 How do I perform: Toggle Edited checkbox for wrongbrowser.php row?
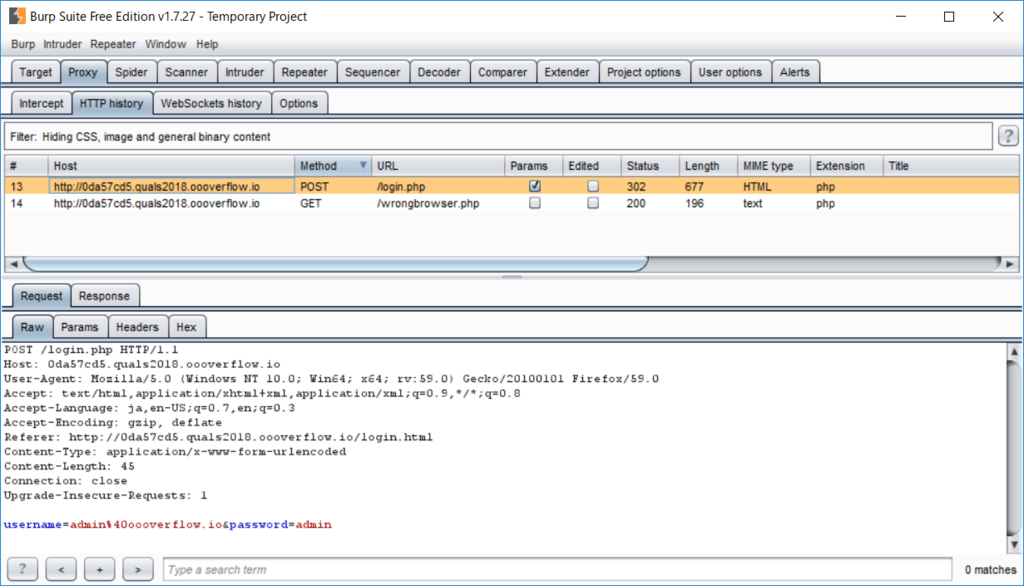coord(593,203)
